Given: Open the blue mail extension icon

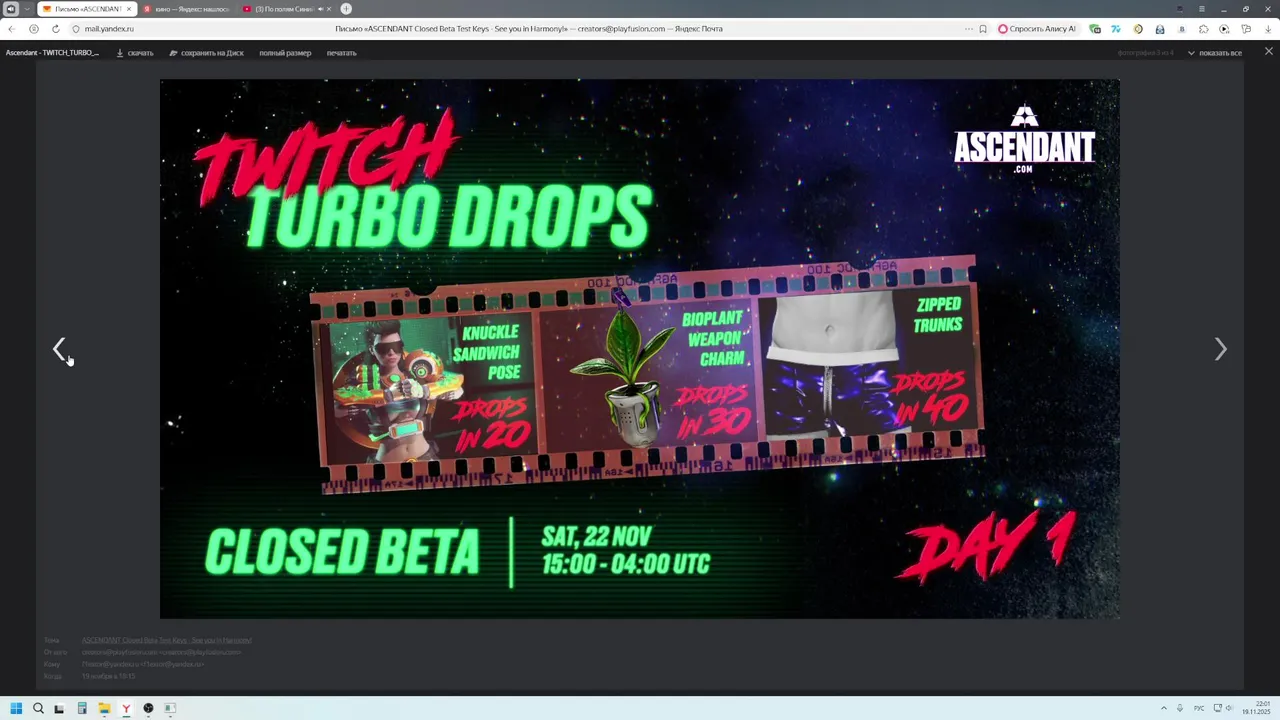Looking at the screenshot, I should (1160, 29).
